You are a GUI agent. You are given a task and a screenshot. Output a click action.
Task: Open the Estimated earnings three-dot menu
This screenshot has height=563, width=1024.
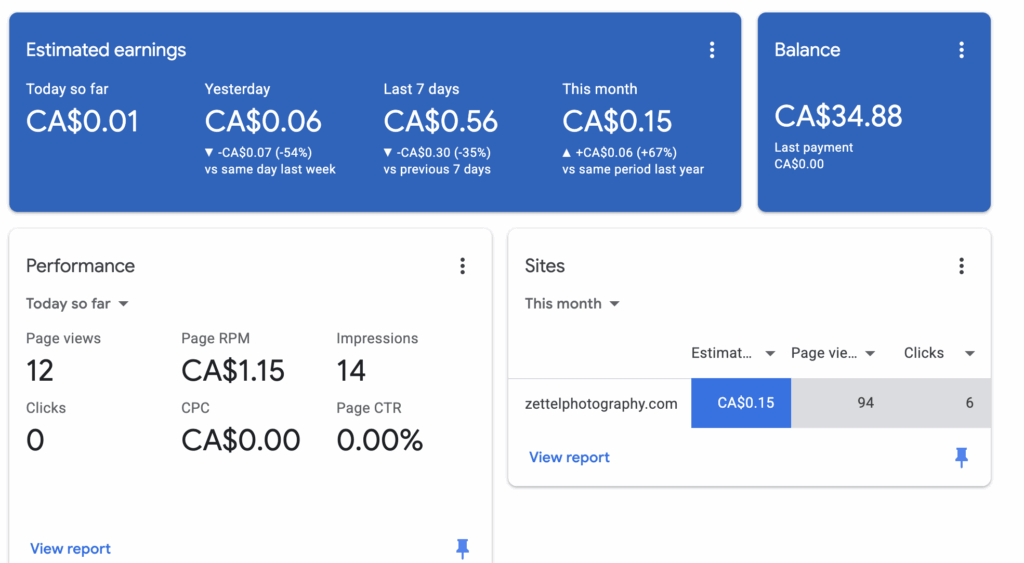(x=712, y=50)
